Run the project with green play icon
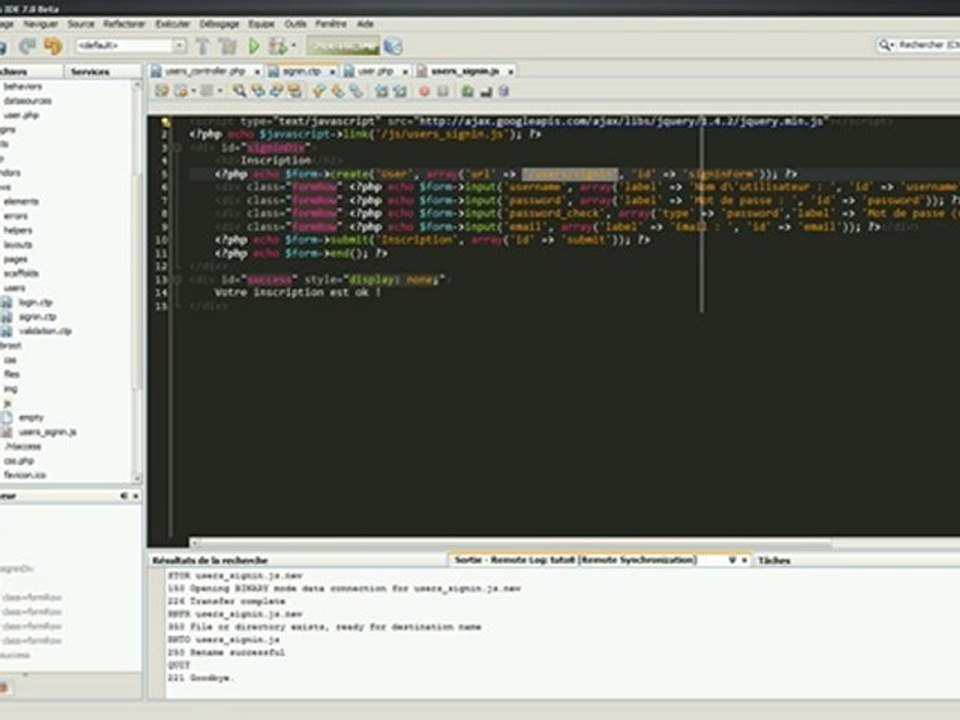 tap(253, 46)
